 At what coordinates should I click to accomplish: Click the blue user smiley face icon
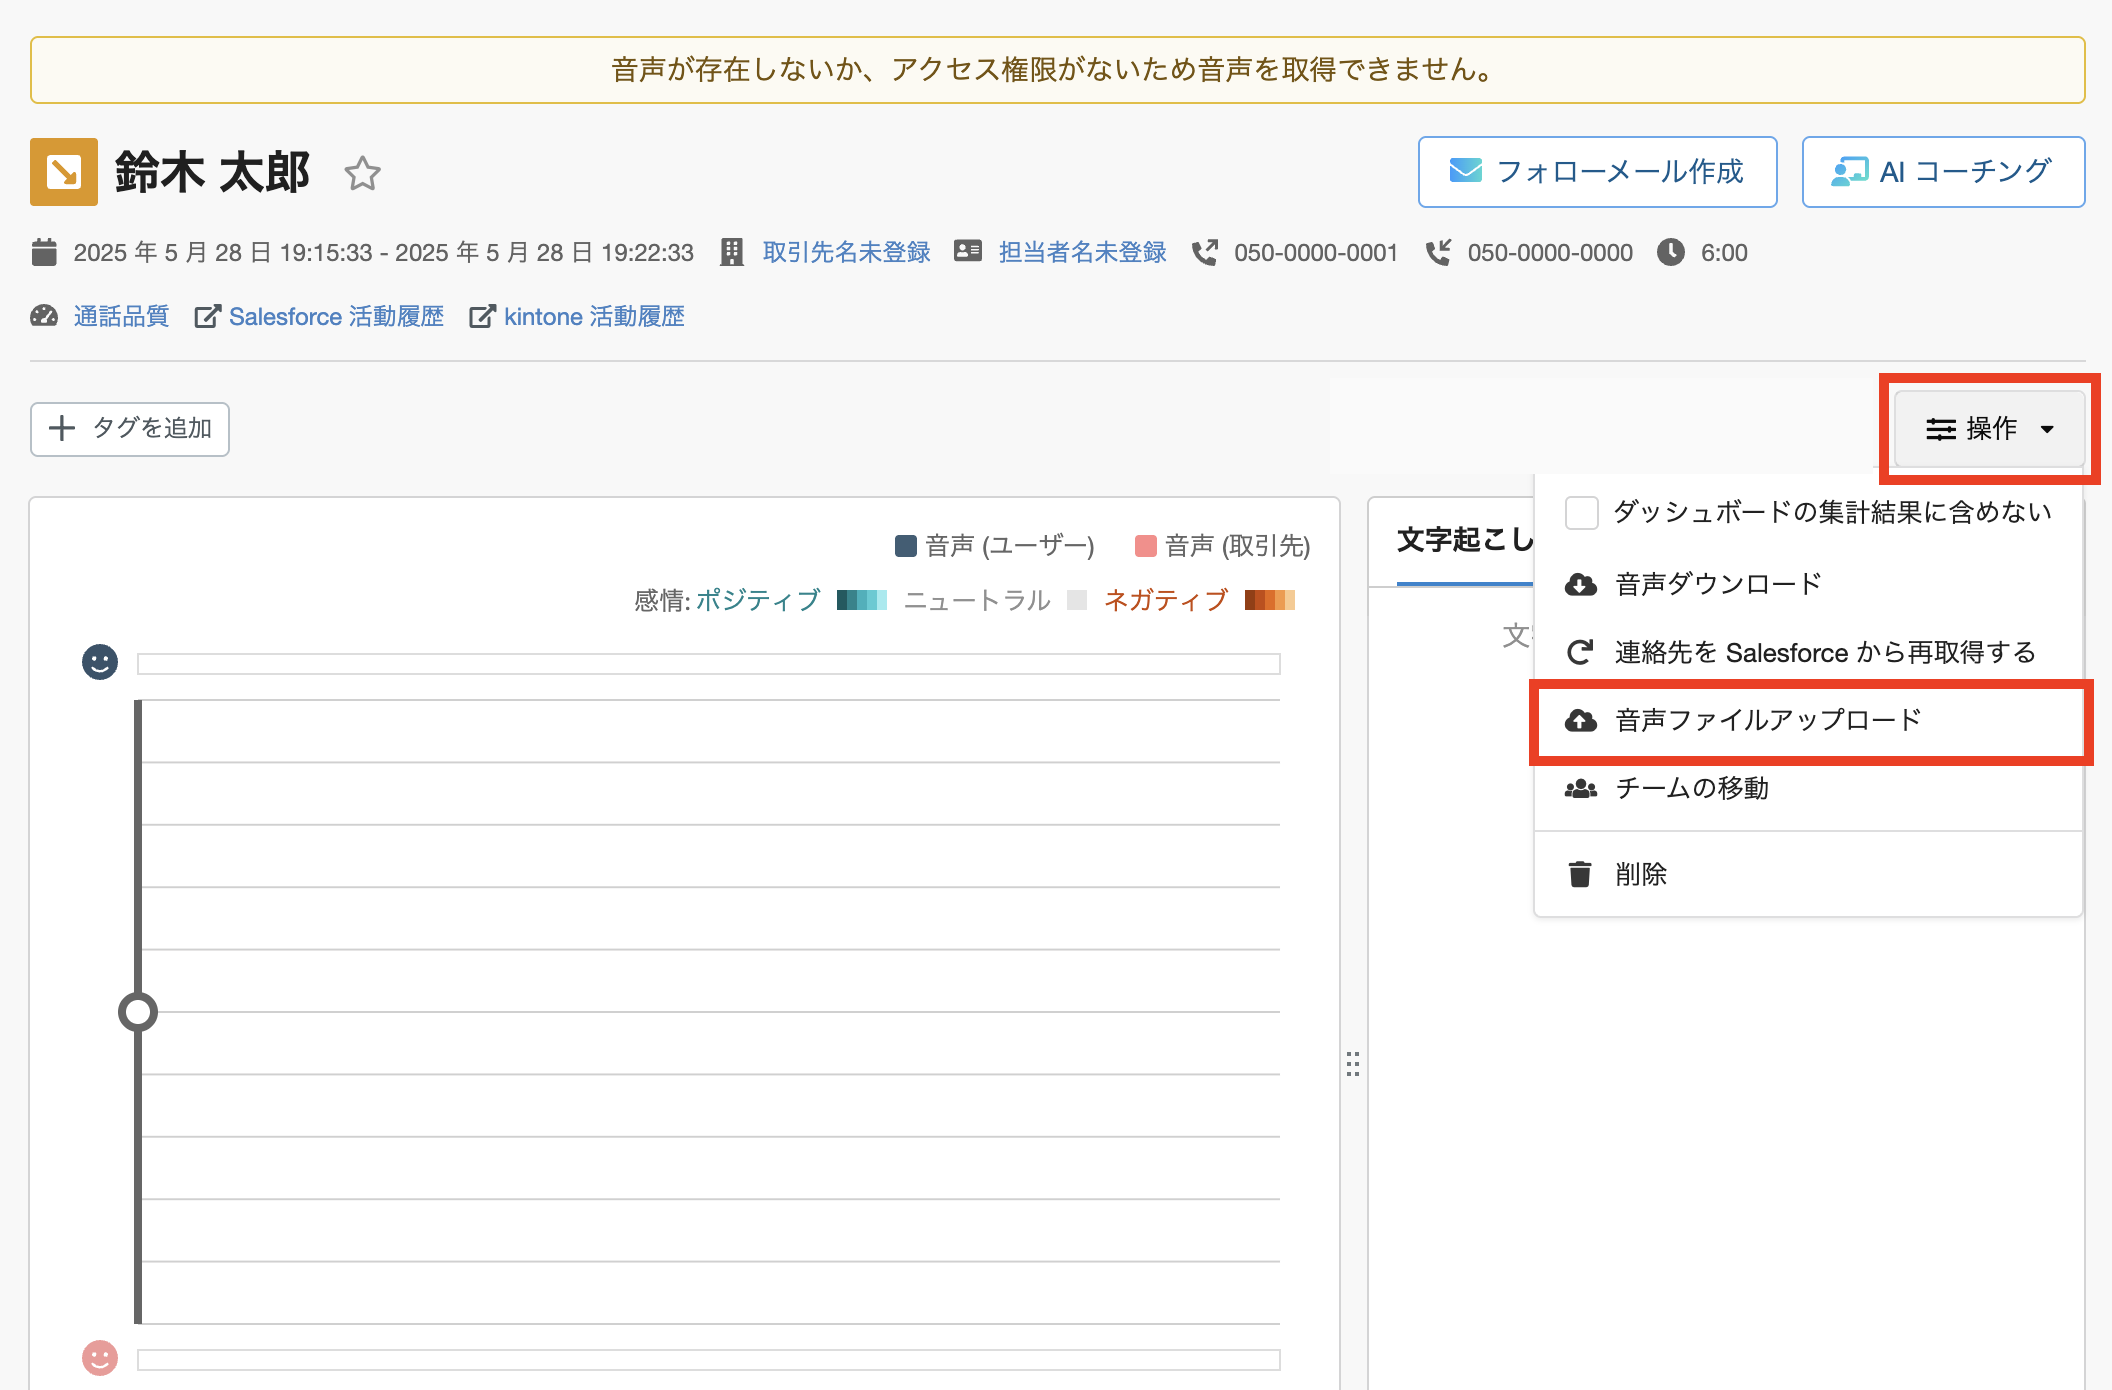pos(100,662)
